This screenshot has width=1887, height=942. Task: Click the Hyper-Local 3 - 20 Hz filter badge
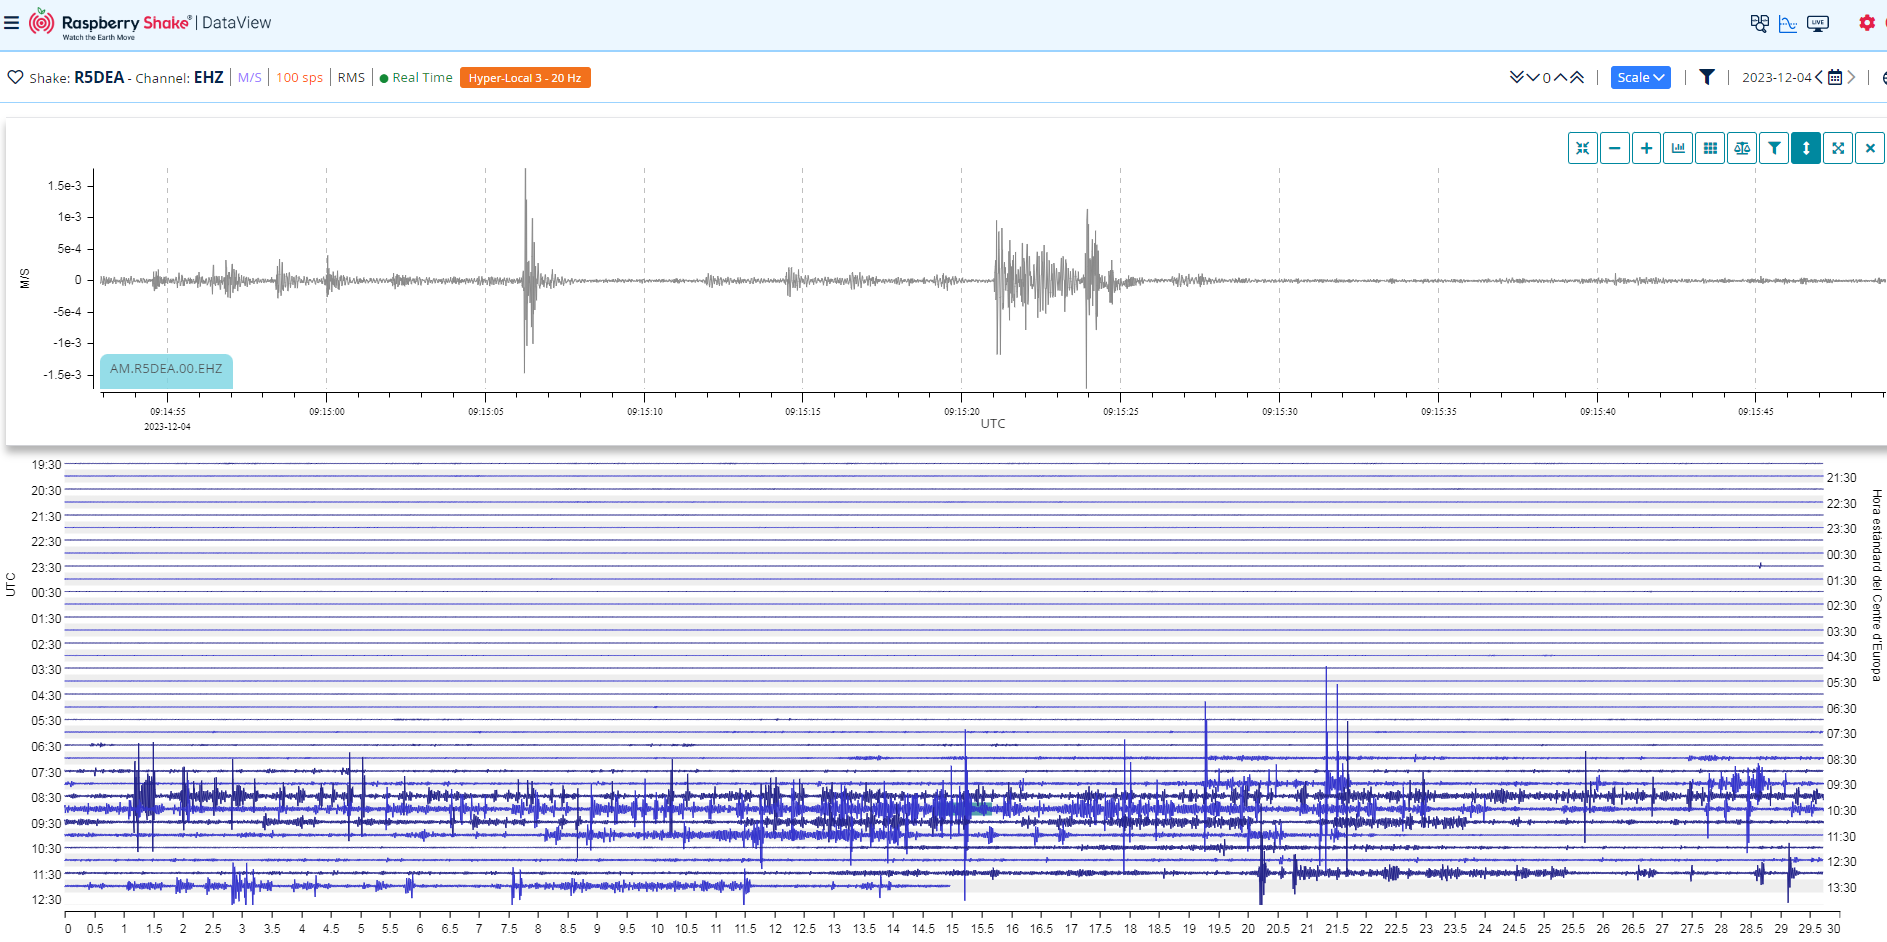(x=524, y=78)
